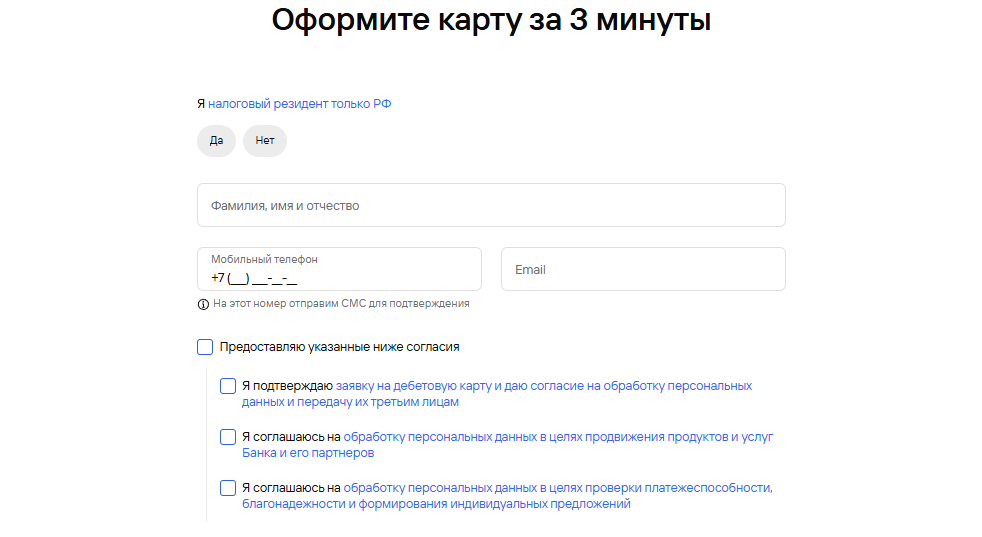Viewport: 982px width, 537px height.
Task: Choose "Нет" for tax resident status
Action: (265, 141)
